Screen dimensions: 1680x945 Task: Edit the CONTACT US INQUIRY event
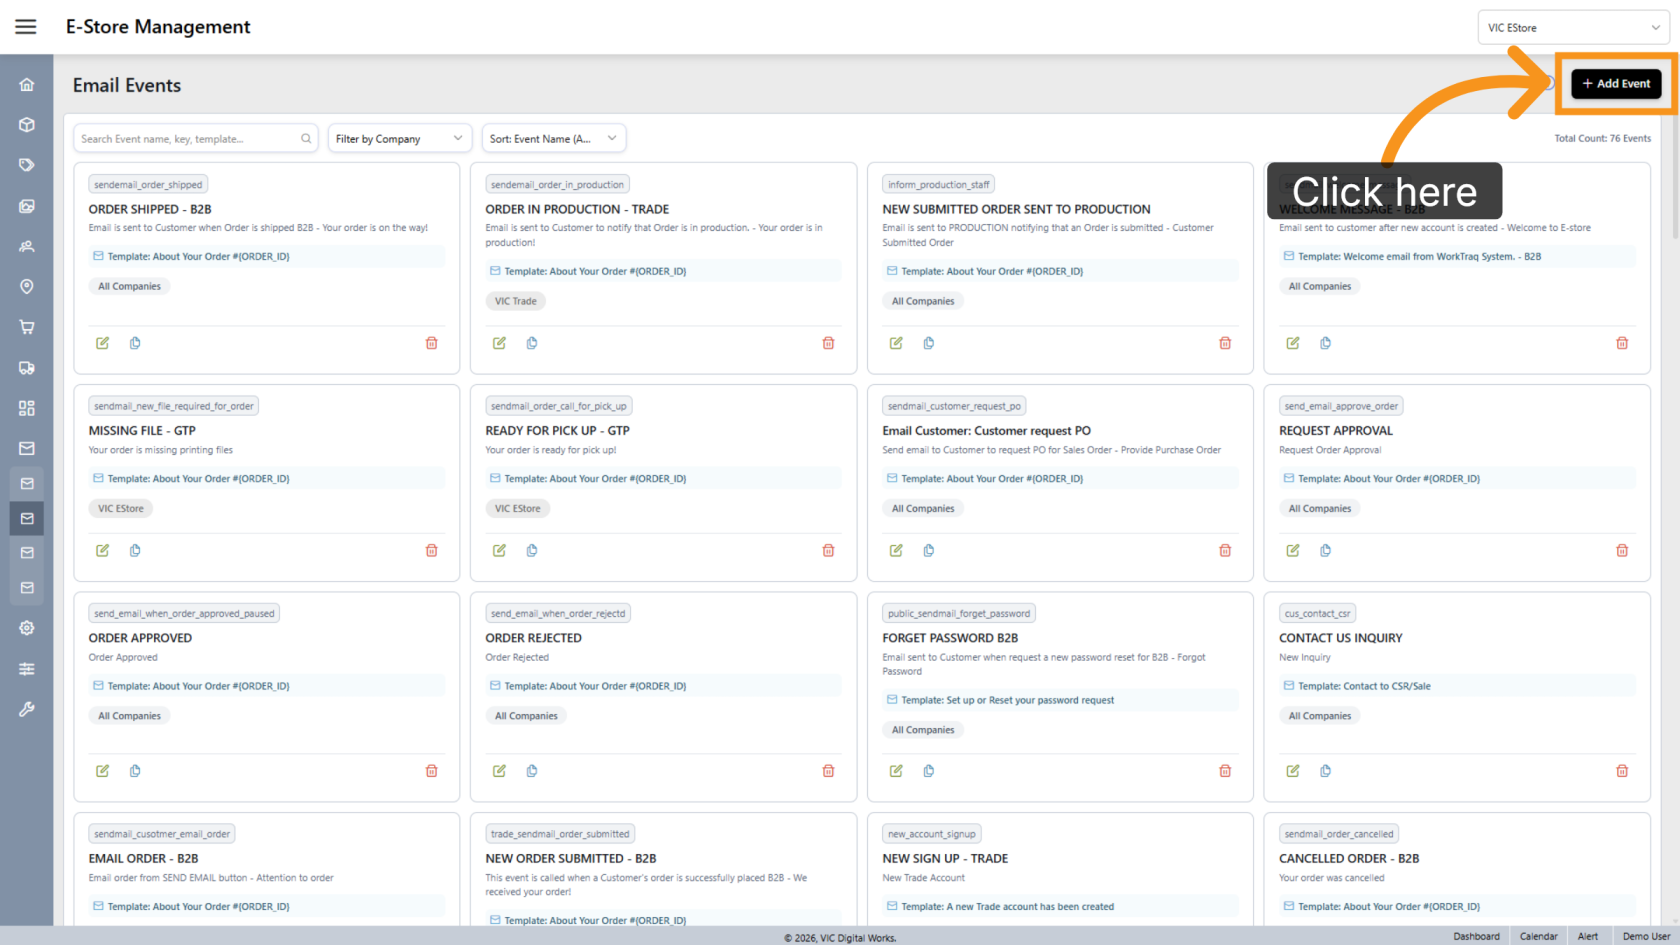pyautogui.click(x=1293, y=771)
